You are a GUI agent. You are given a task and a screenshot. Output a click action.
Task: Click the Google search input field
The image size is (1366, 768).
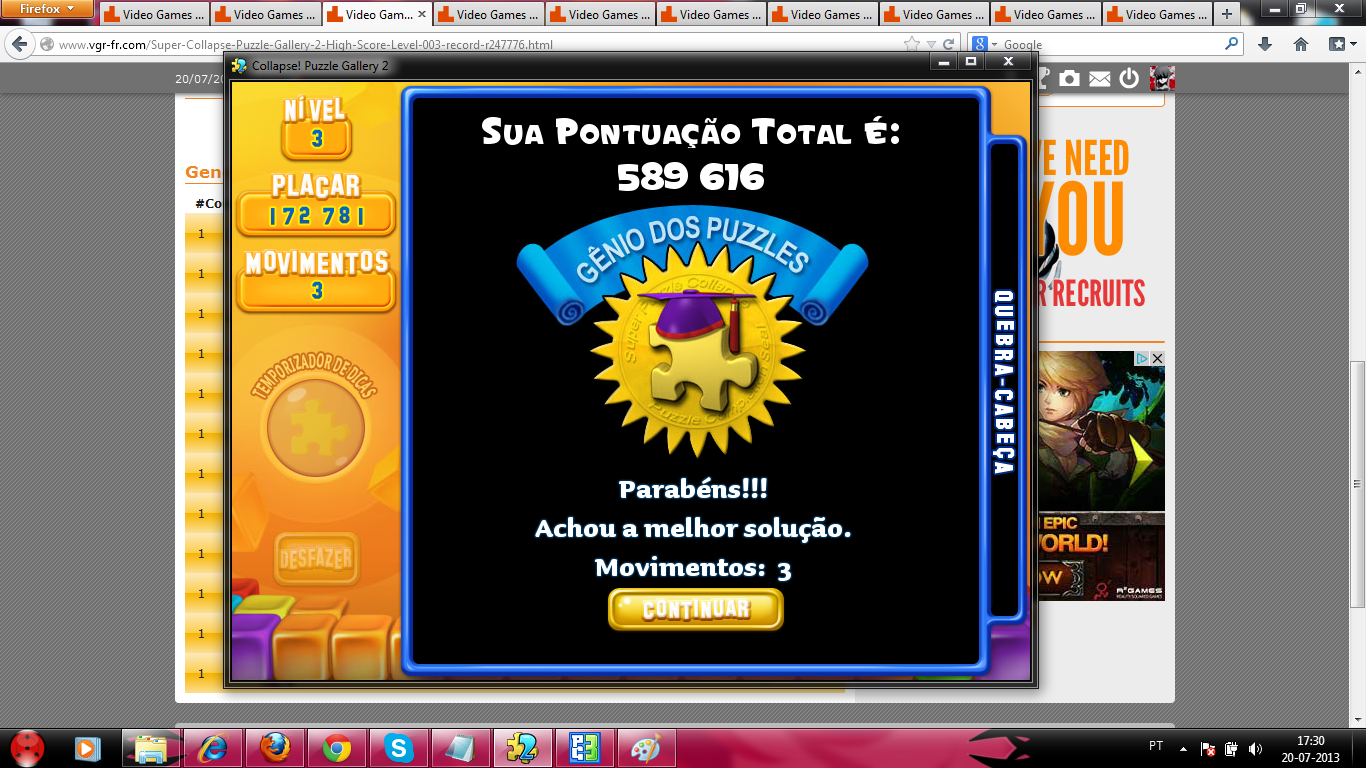click(x=1110, y=44)
